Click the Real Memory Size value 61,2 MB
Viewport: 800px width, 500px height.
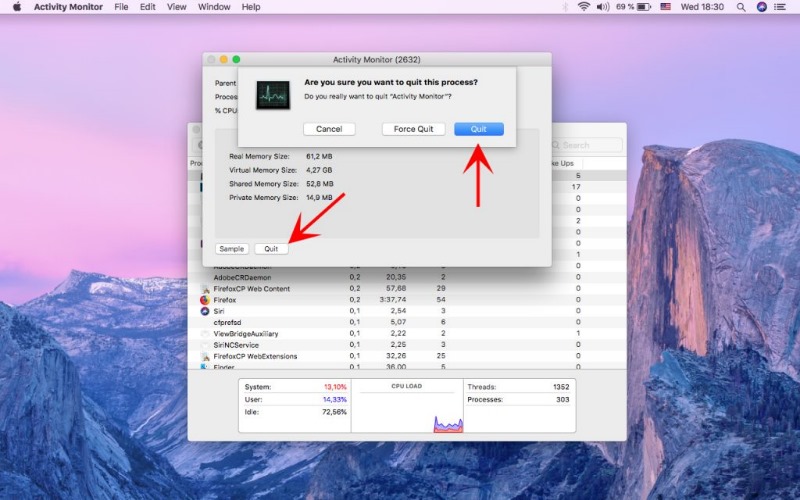click(x=319, y=156)
